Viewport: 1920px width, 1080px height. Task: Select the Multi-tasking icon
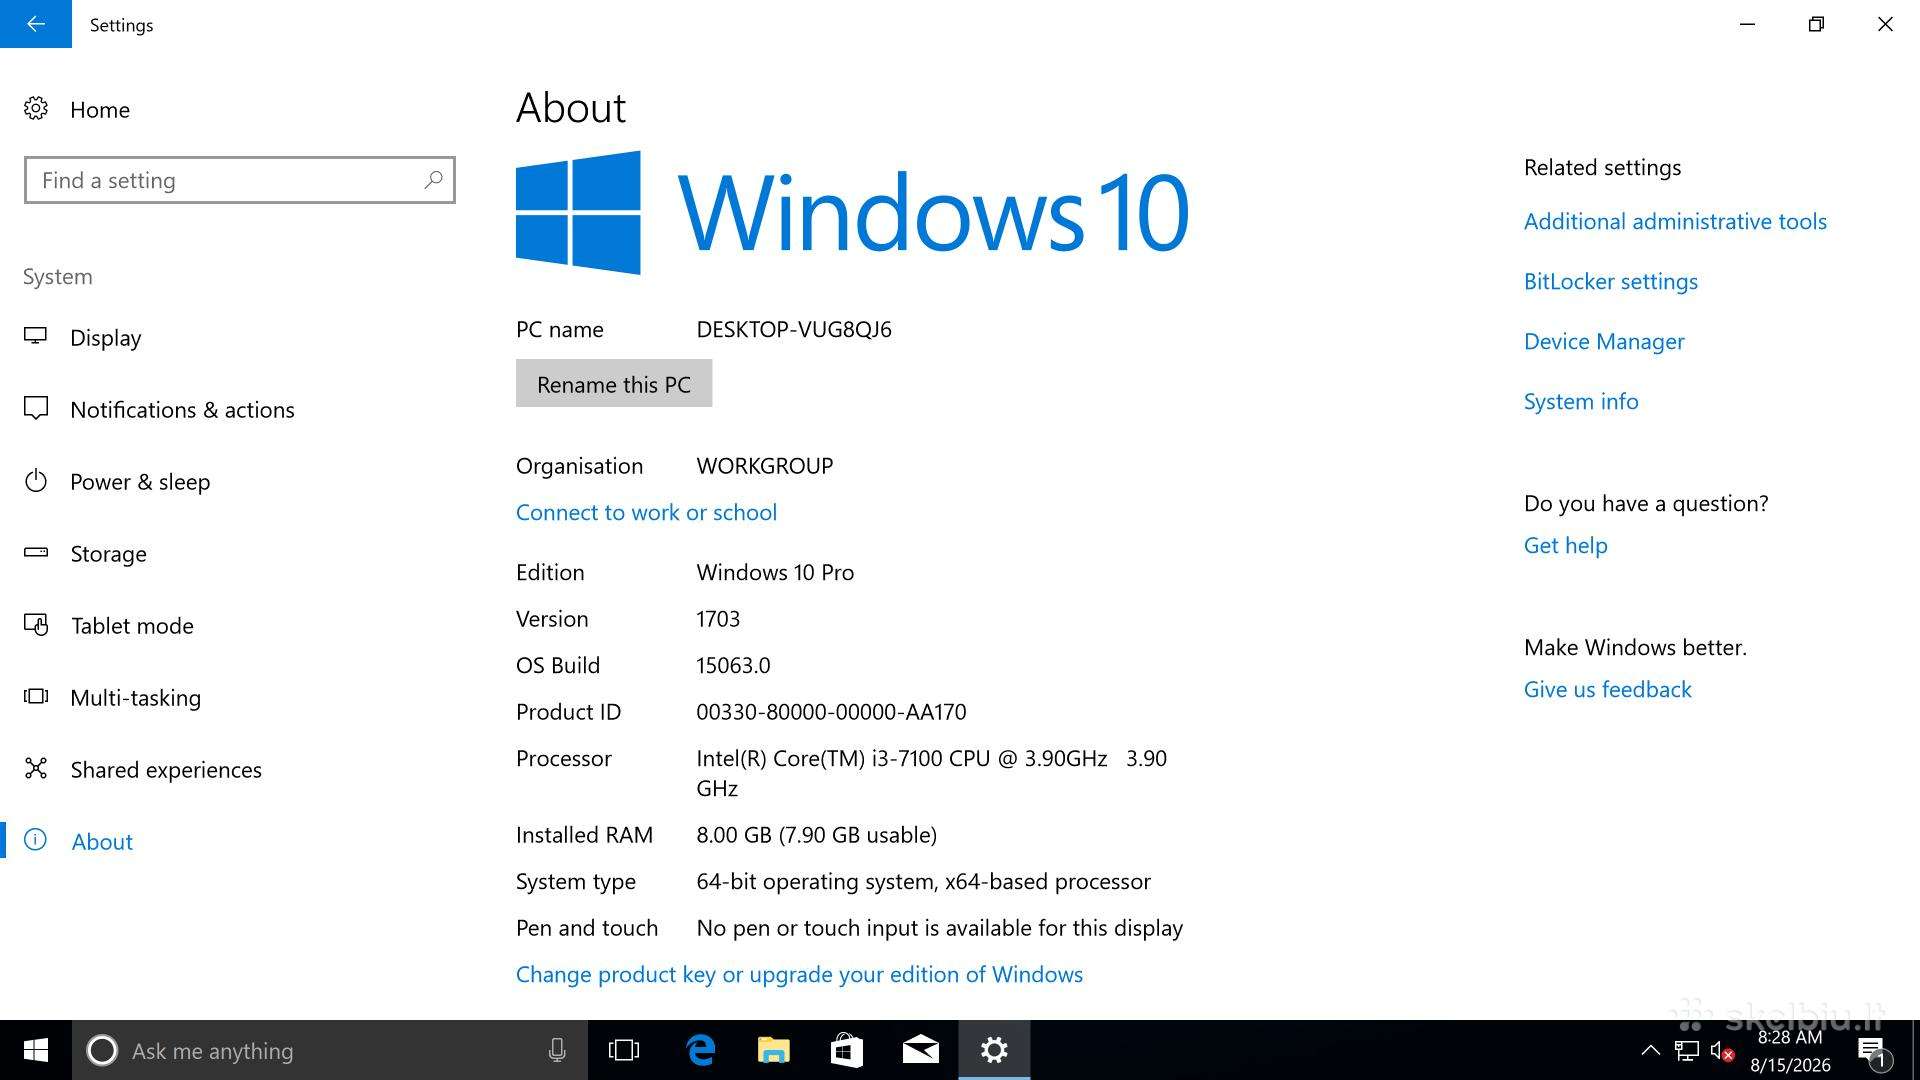[x=36, y=697]
